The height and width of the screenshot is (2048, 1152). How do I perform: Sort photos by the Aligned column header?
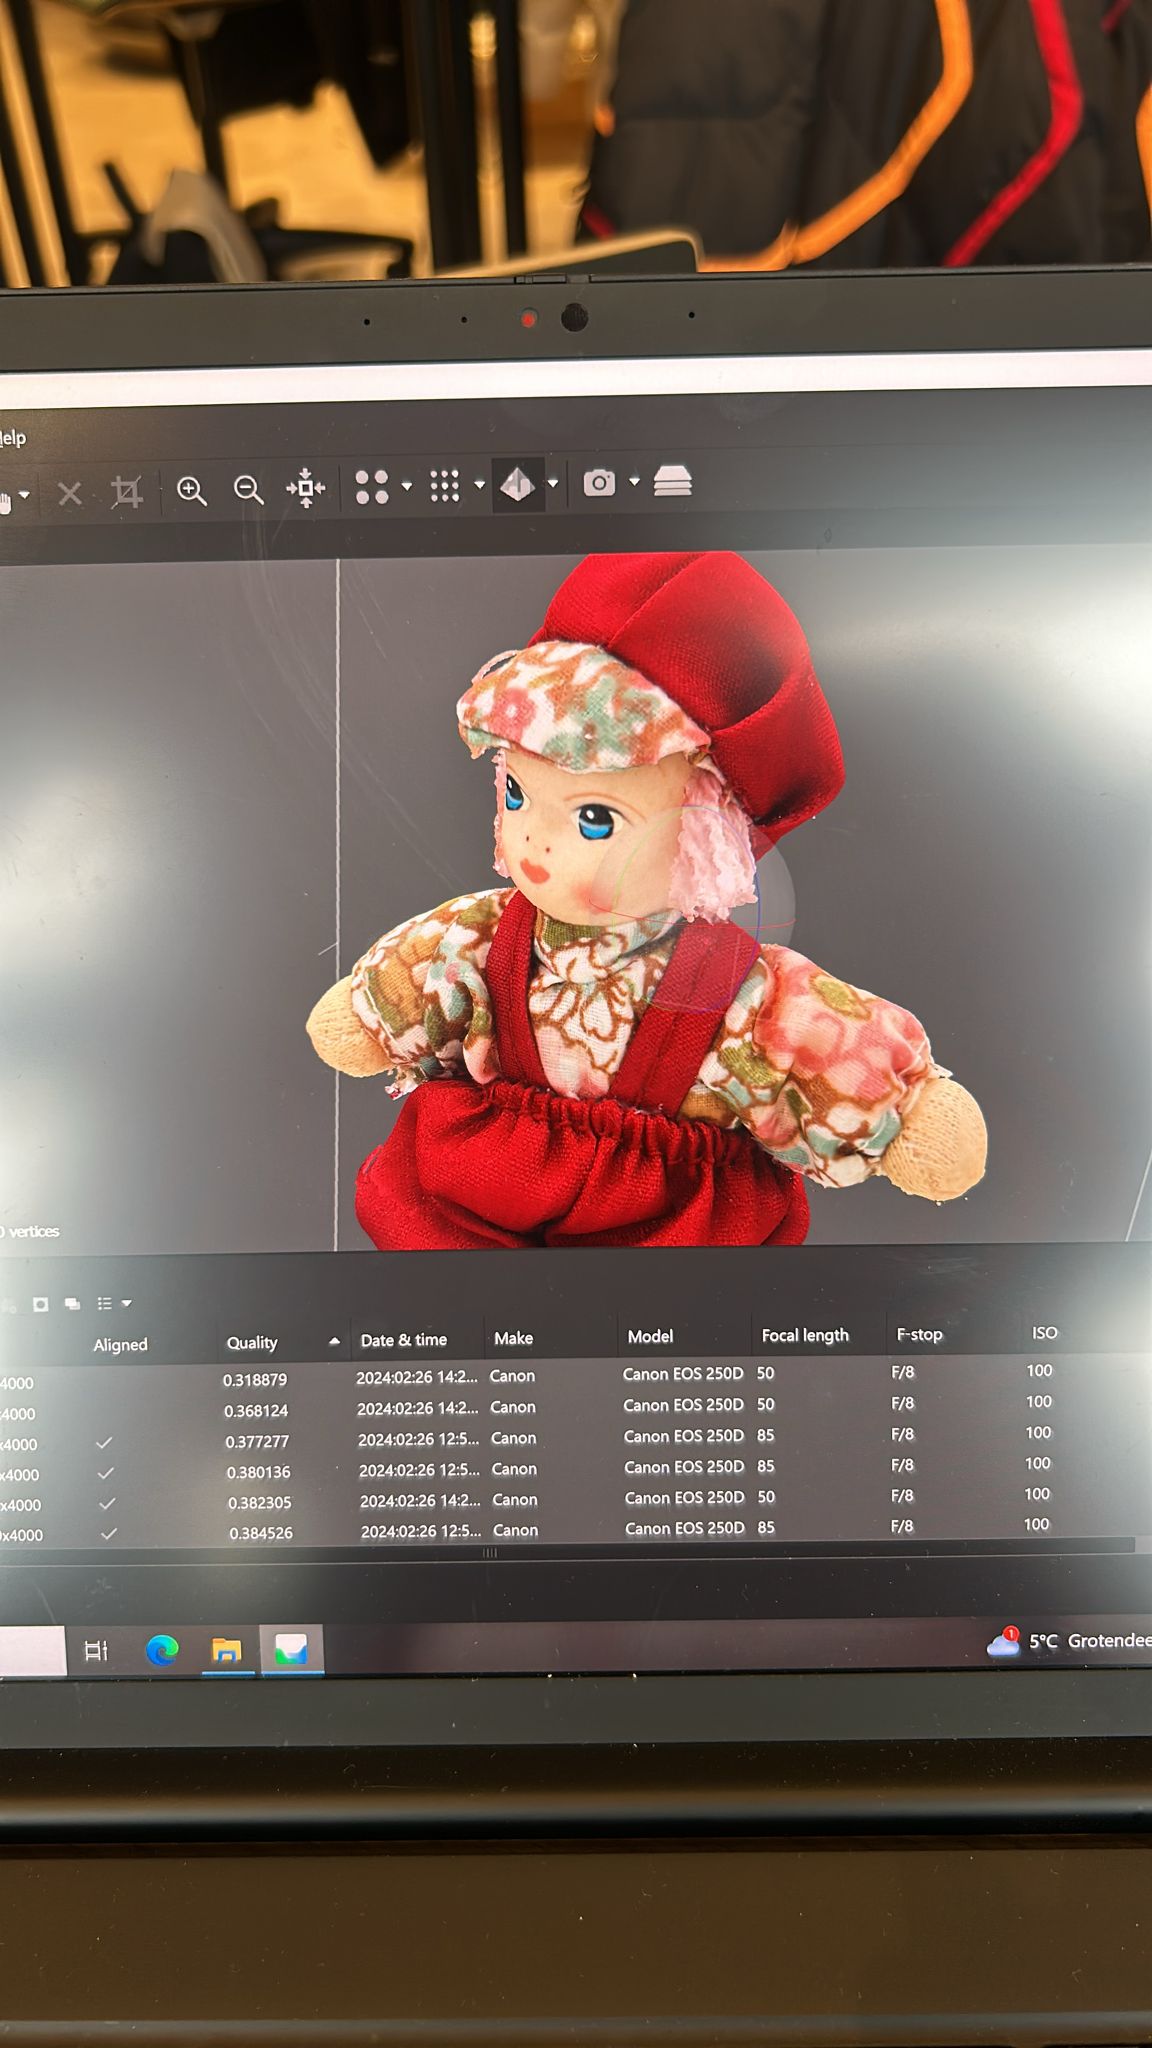pyautogui.click(x=120, y=1345)
